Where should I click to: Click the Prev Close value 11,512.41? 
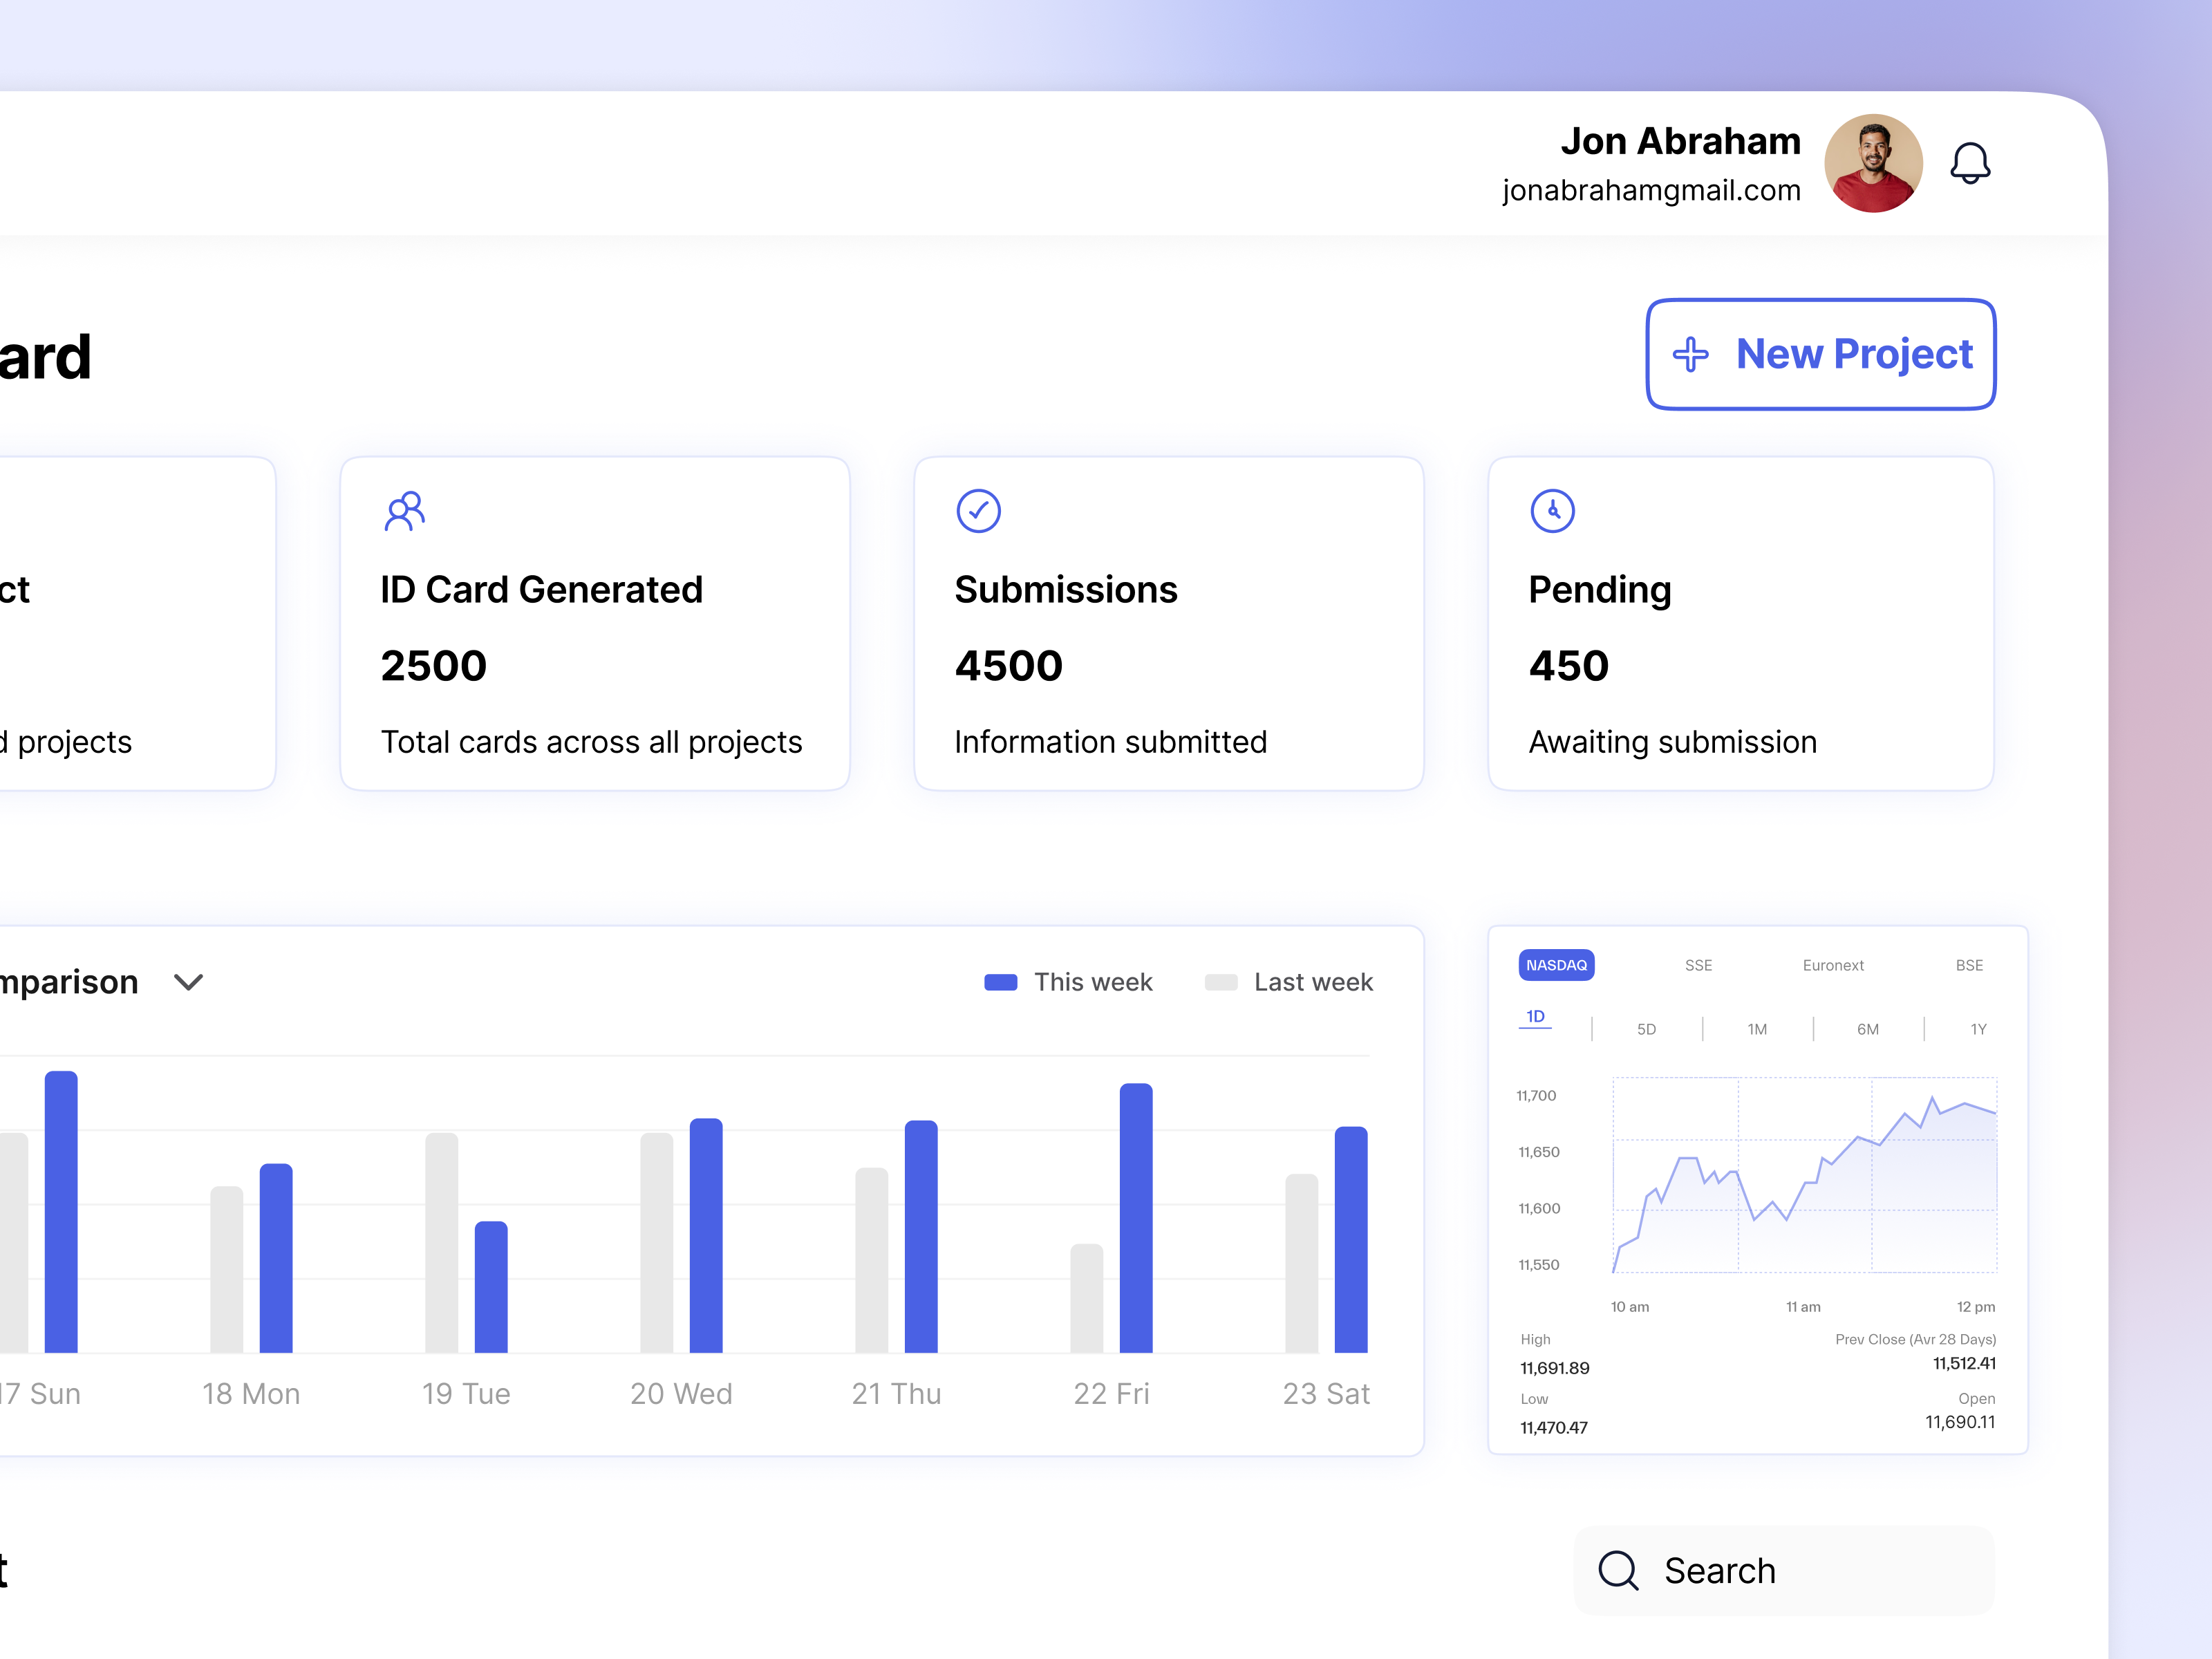(x=1964, y=1363)
